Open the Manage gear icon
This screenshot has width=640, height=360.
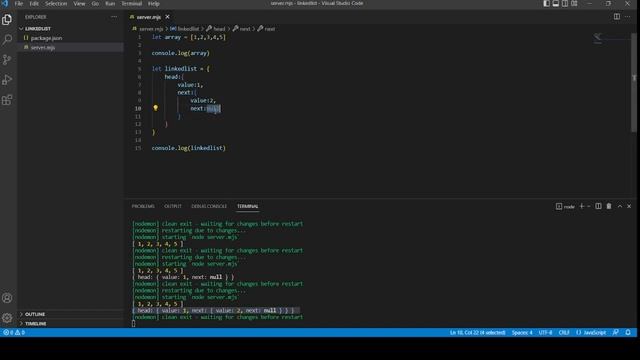pos(7,318)
